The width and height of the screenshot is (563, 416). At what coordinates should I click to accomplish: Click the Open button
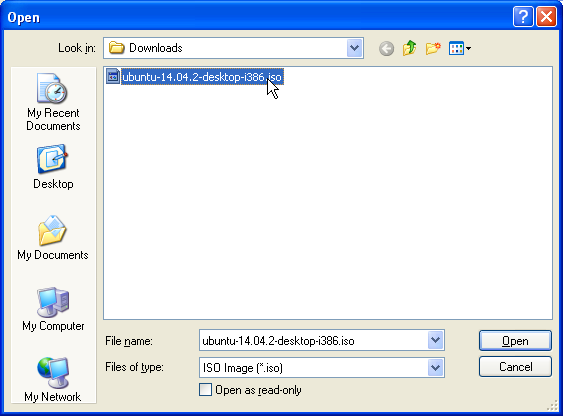pyautogui.click(x=515, y=341)
